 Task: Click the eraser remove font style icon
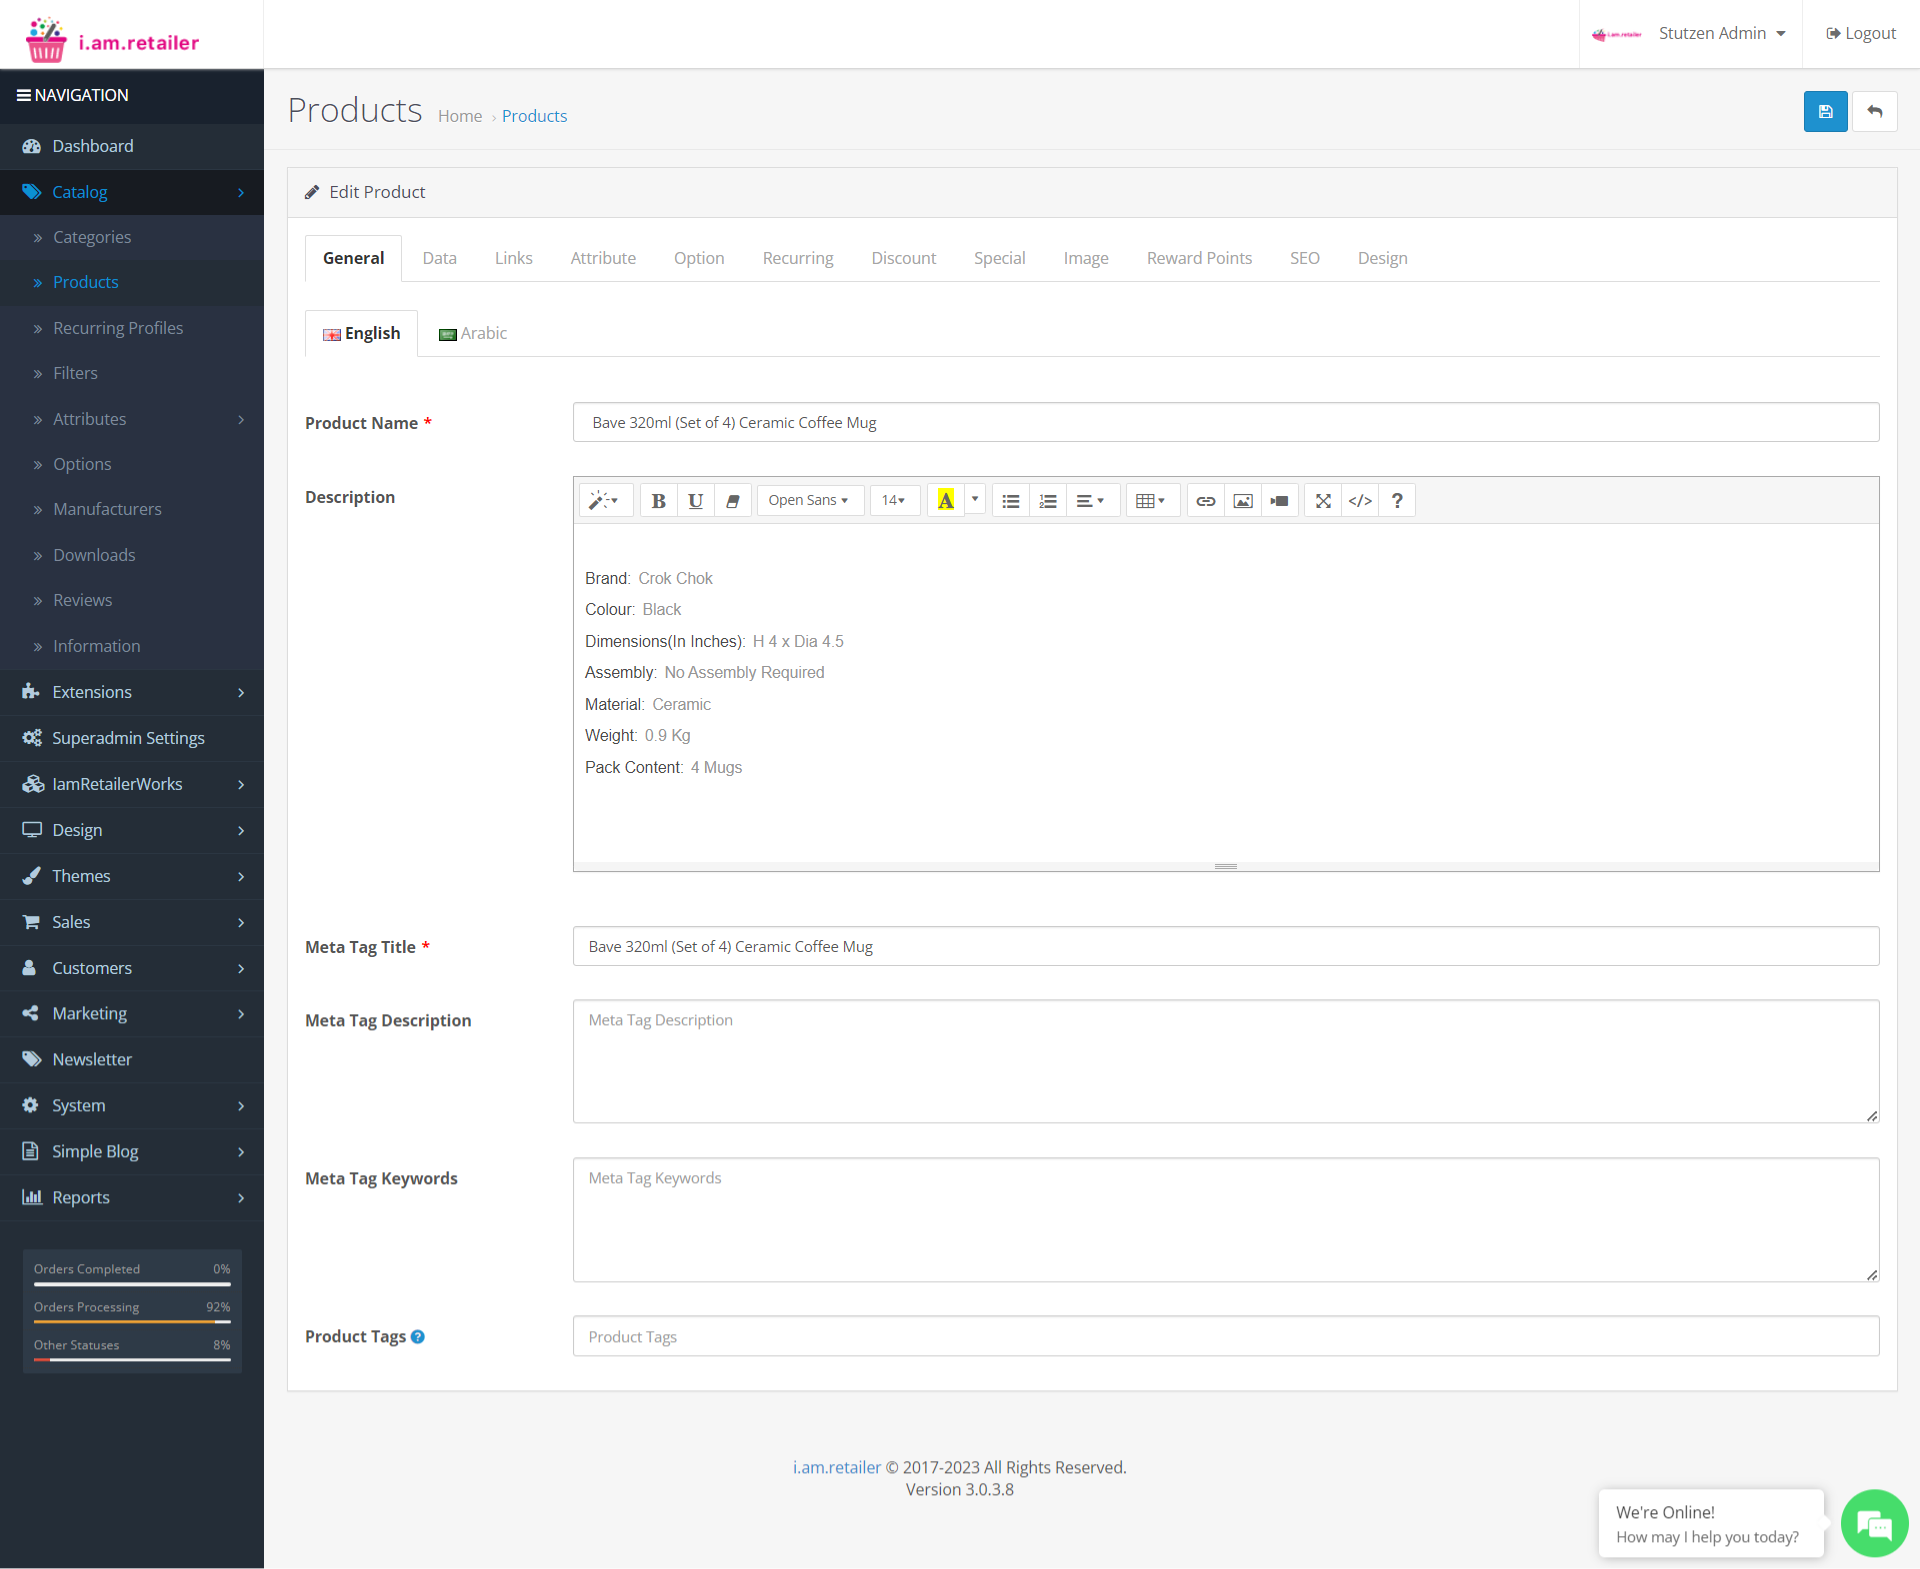pyautogui.click(x=732, y=501)
